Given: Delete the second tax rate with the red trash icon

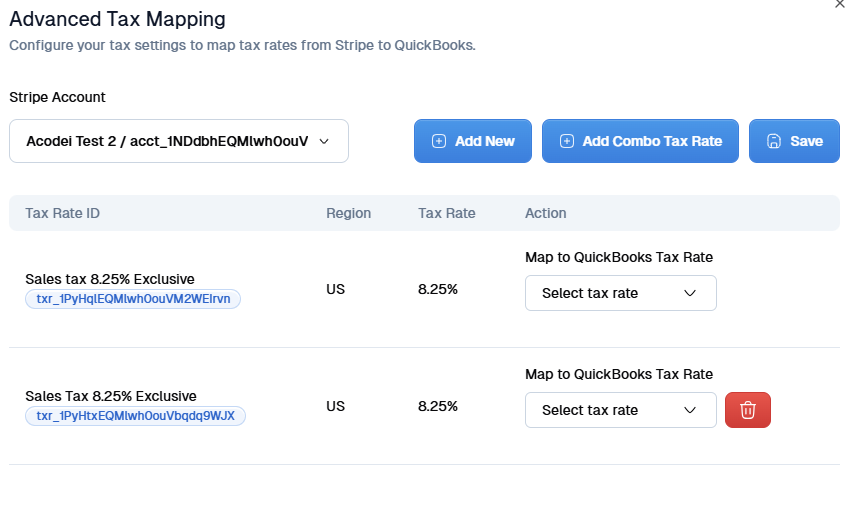Looking at the screenshot, I should coord(747,410).
